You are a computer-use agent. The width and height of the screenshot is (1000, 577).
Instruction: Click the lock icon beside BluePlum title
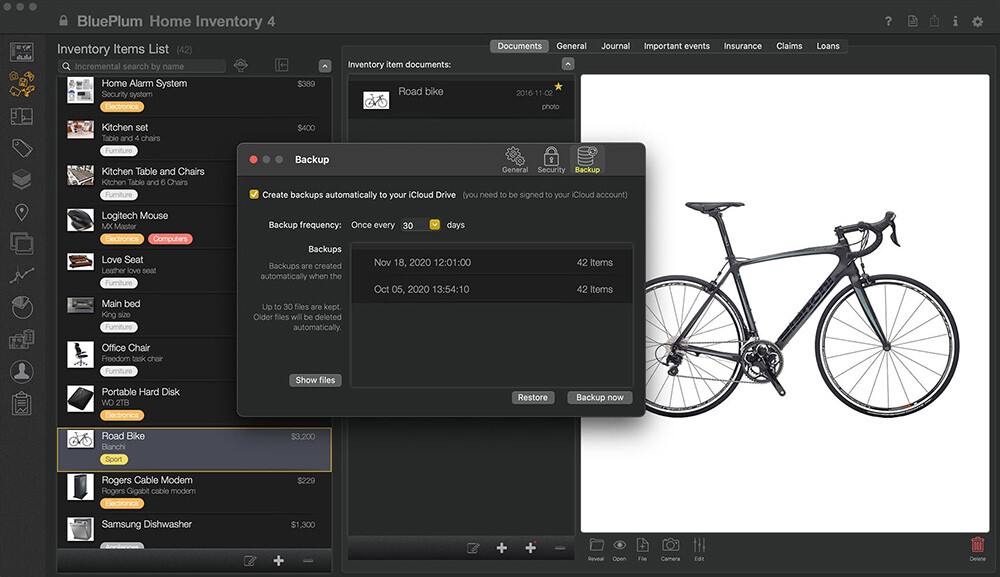[63, 21]
